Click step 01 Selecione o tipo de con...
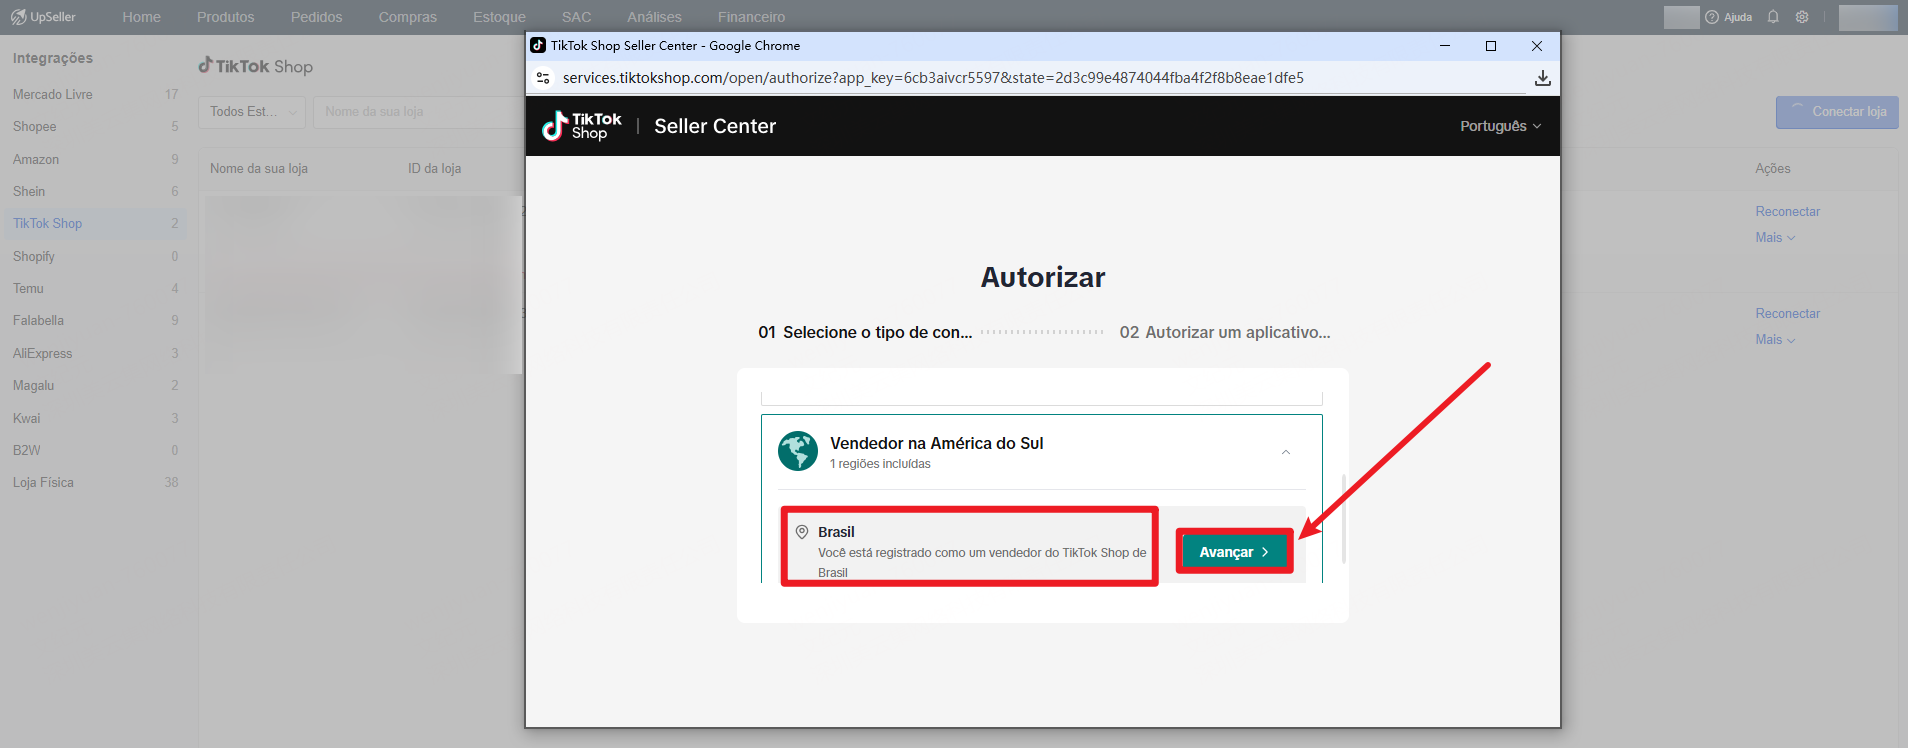Viewport: 1908px width, 748px height. [x=865, y=332]
